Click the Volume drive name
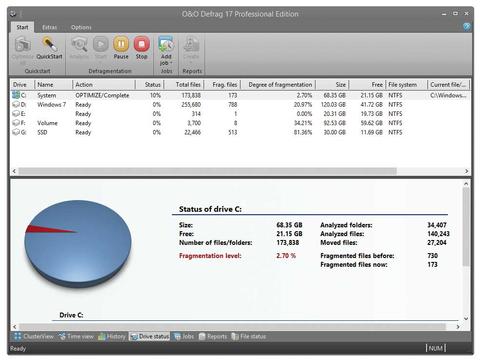Screen dimensions: 480x362 [x=47, y=123]
